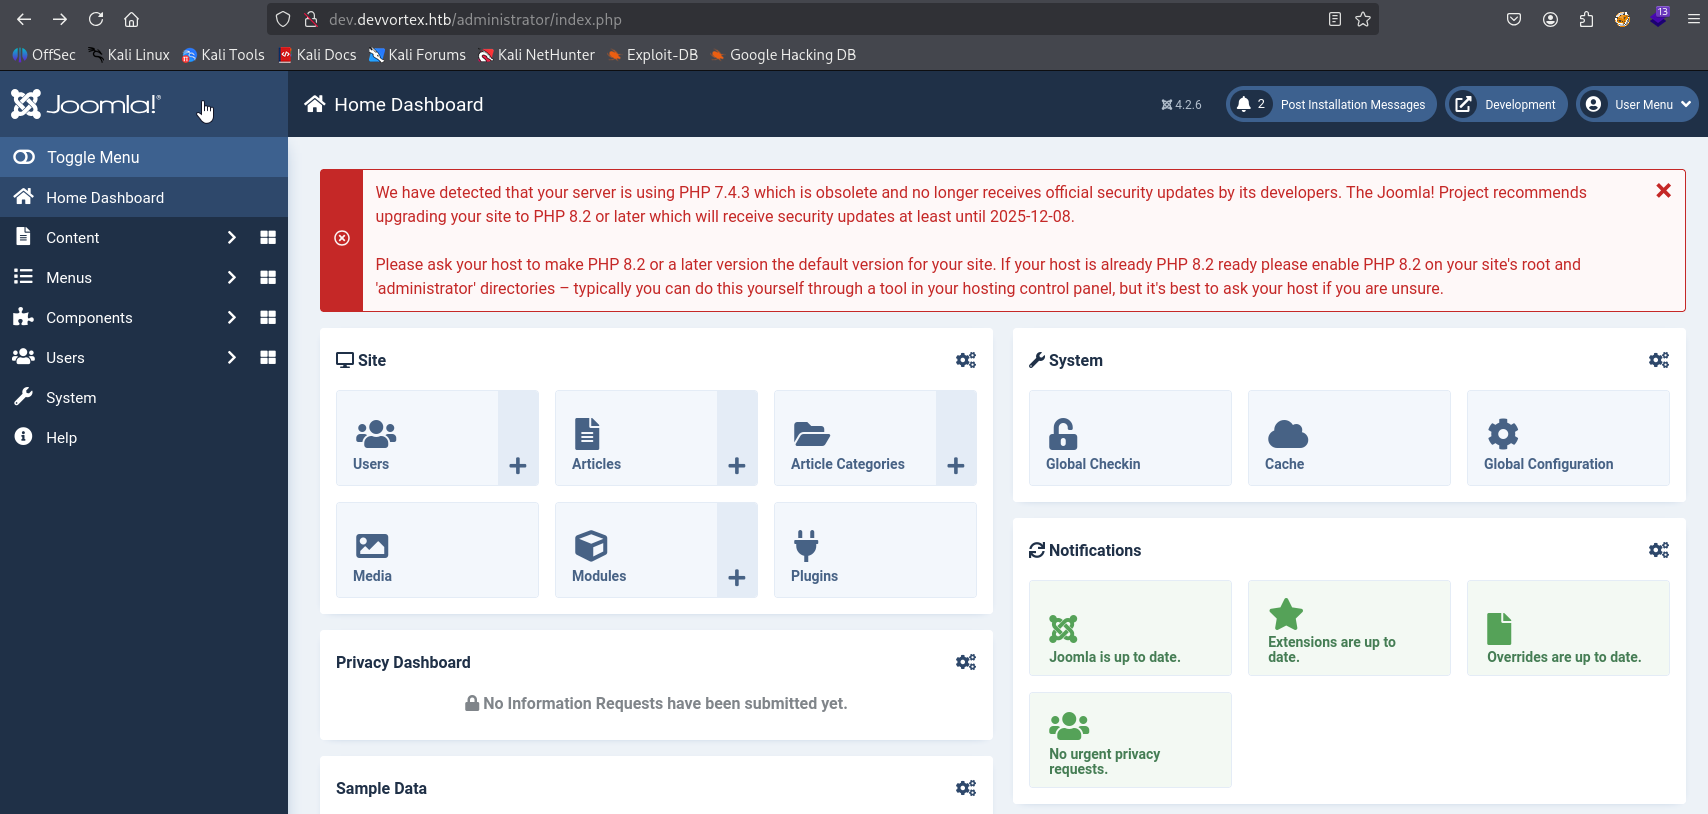Open the Components dashboard grid icon
The image size is (1708, 814).
click(x=268, y=317)
